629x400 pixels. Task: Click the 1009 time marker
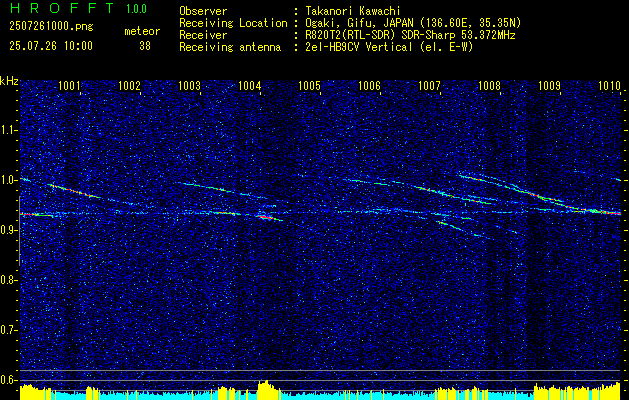pyautogui.click(x=549, y=85)
